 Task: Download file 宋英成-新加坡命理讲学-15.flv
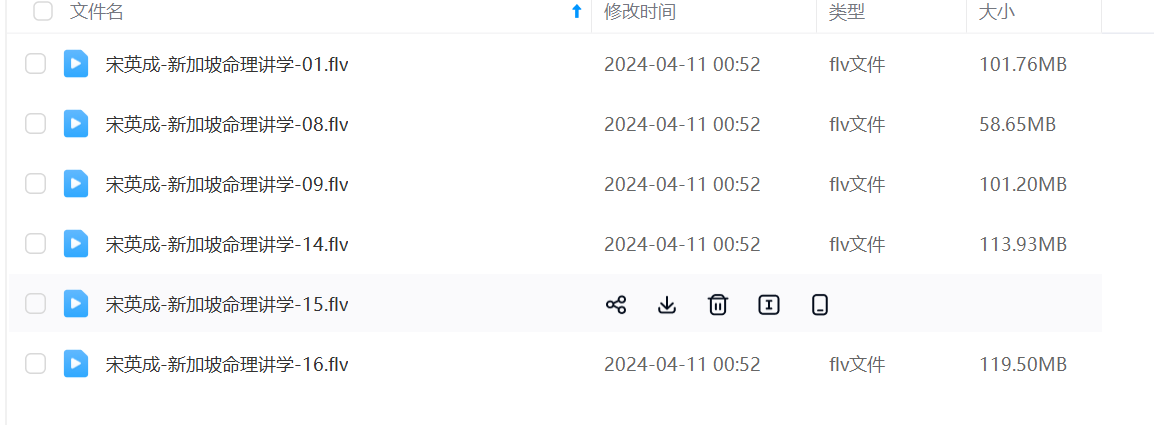(x=667, y=304)
